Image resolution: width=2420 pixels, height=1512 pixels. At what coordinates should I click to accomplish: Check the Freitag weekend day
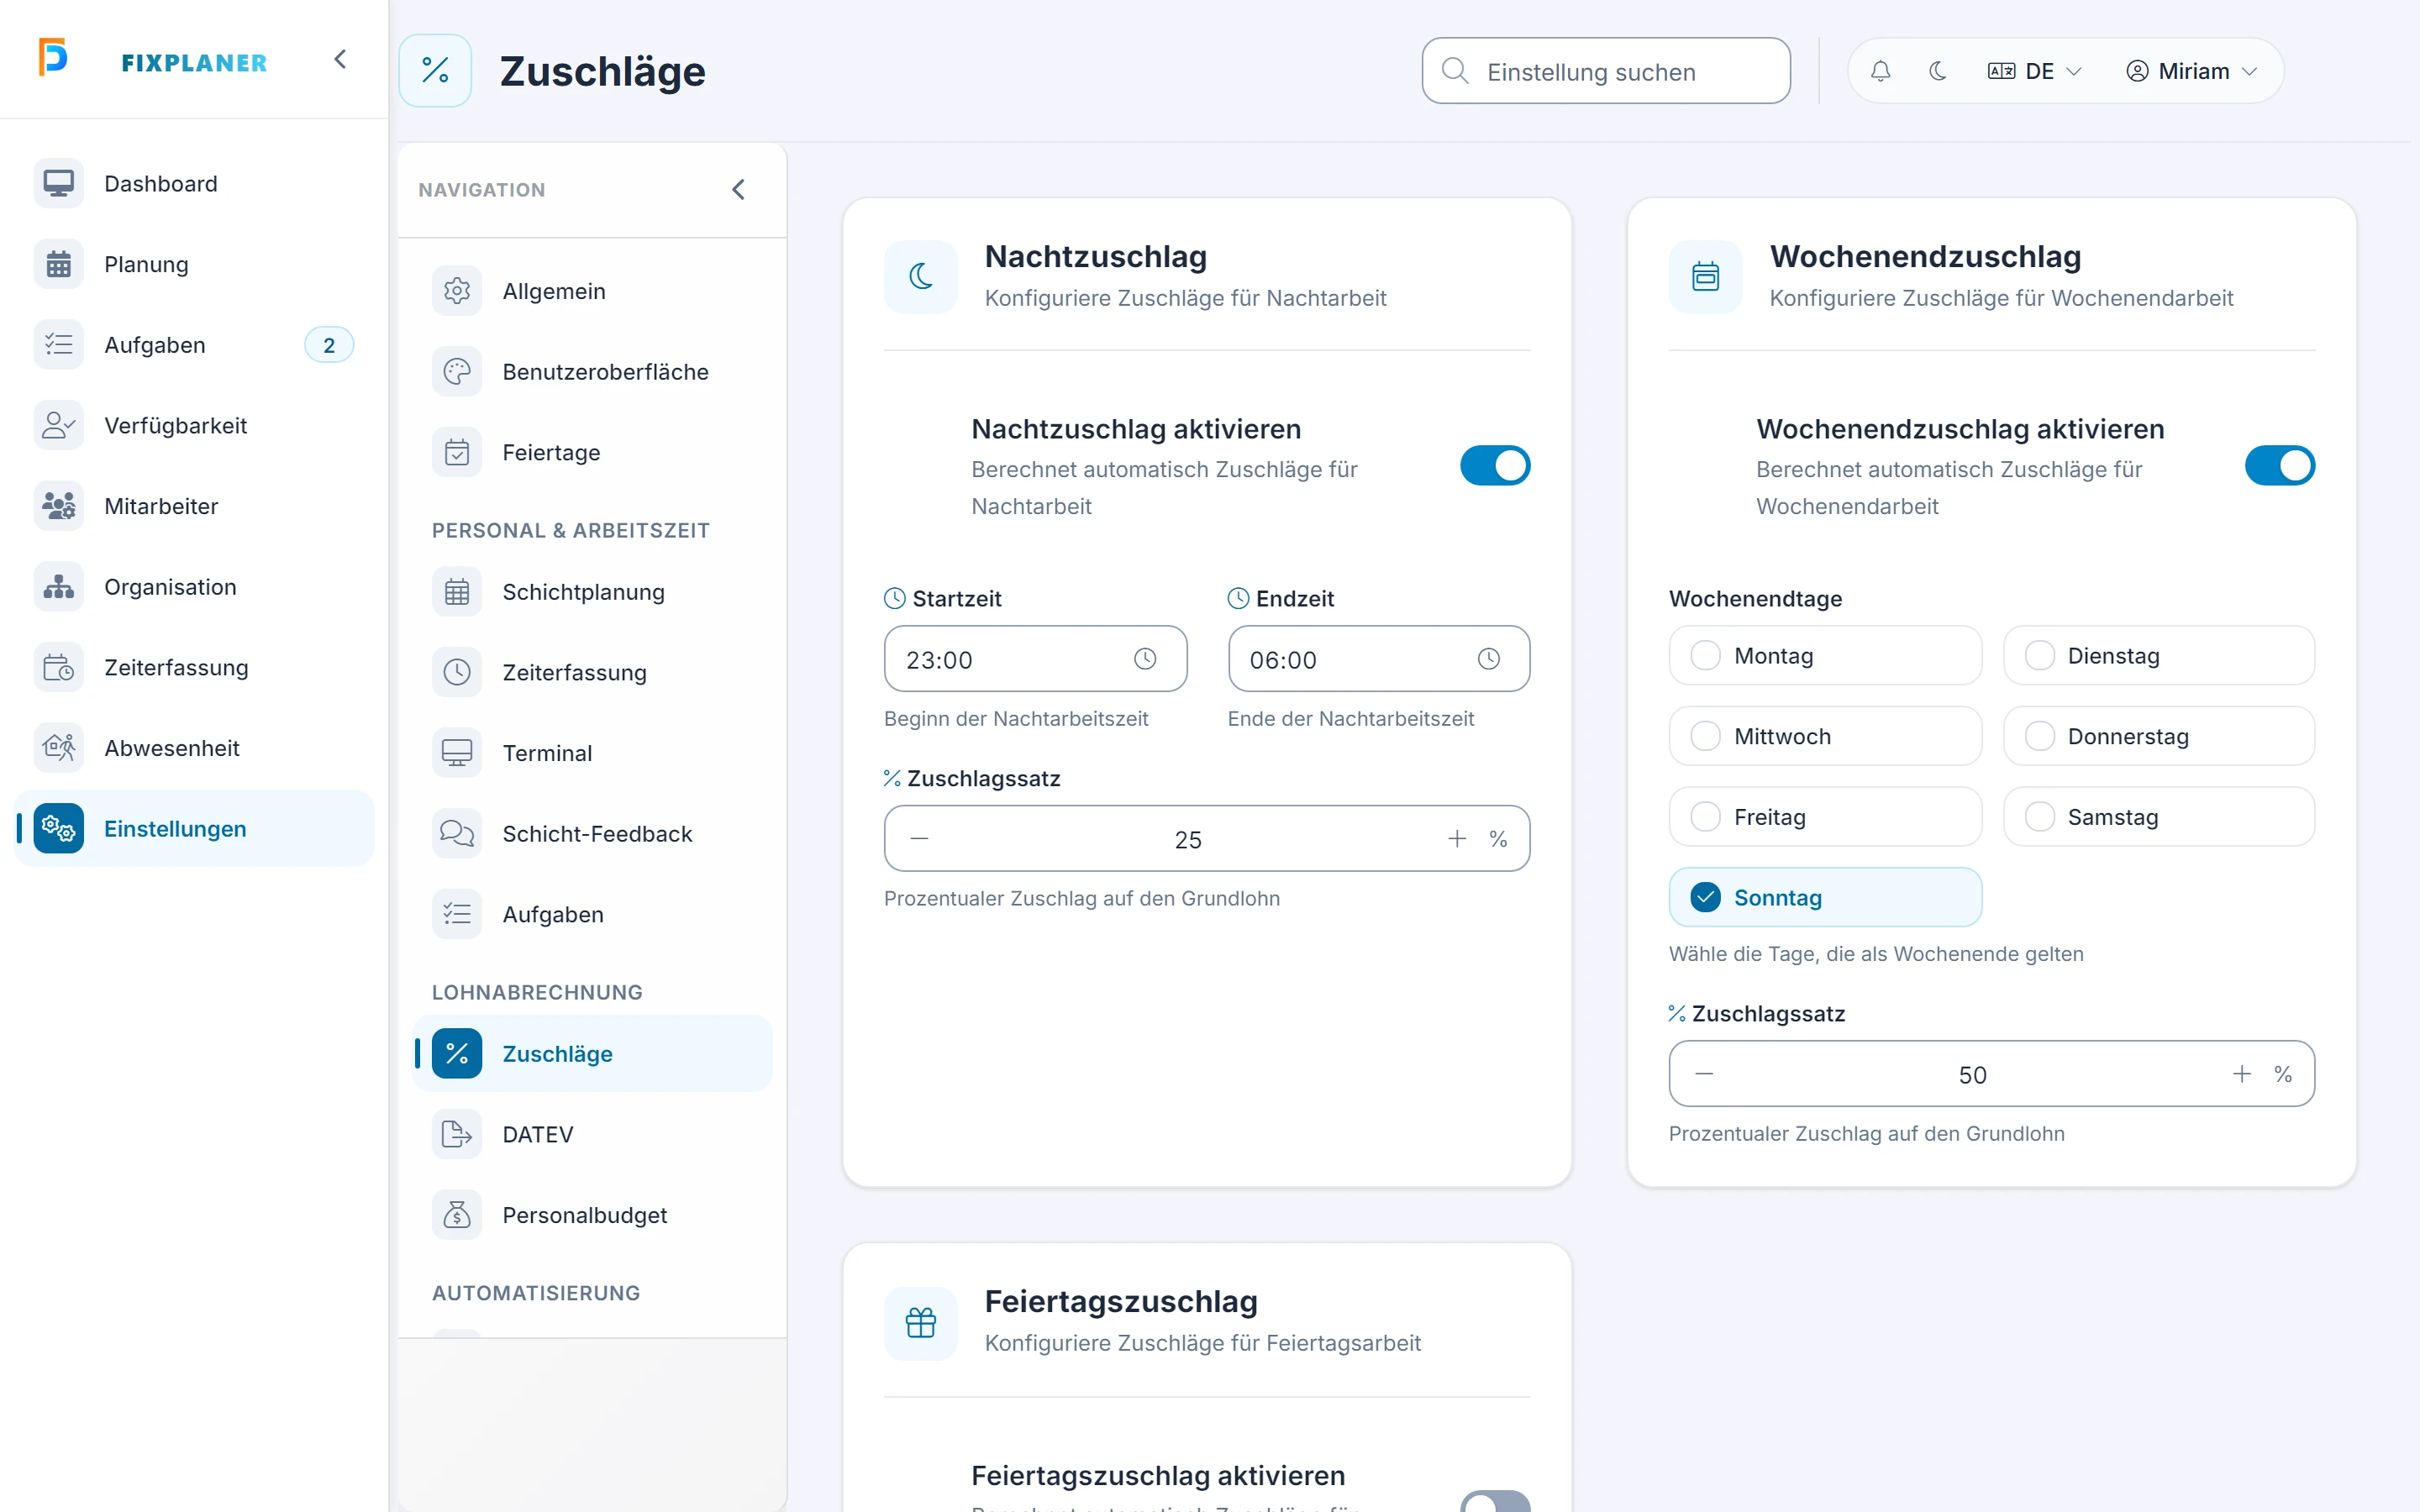[x=1825, y=817]
